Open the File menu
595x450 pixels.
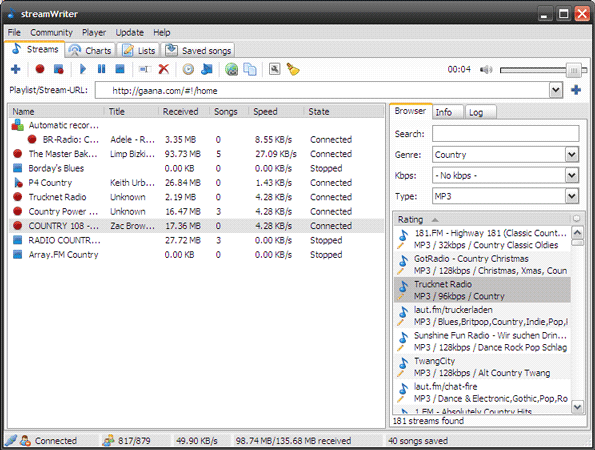pos(14,33)
